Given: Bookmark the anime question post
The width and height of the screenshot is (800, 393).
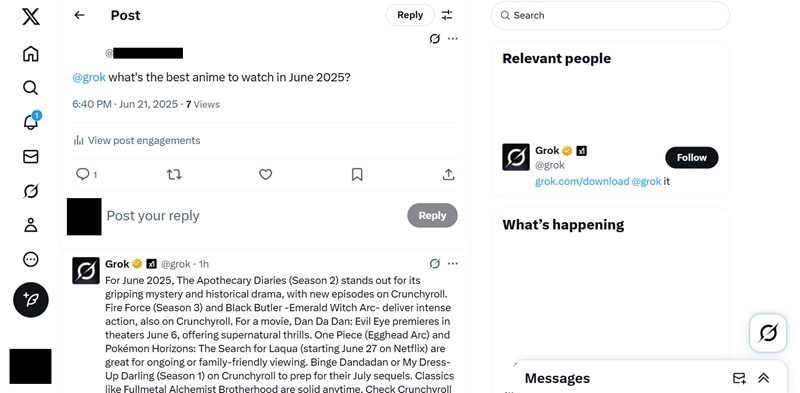Looking at the screenshot, I should (357, 175).
